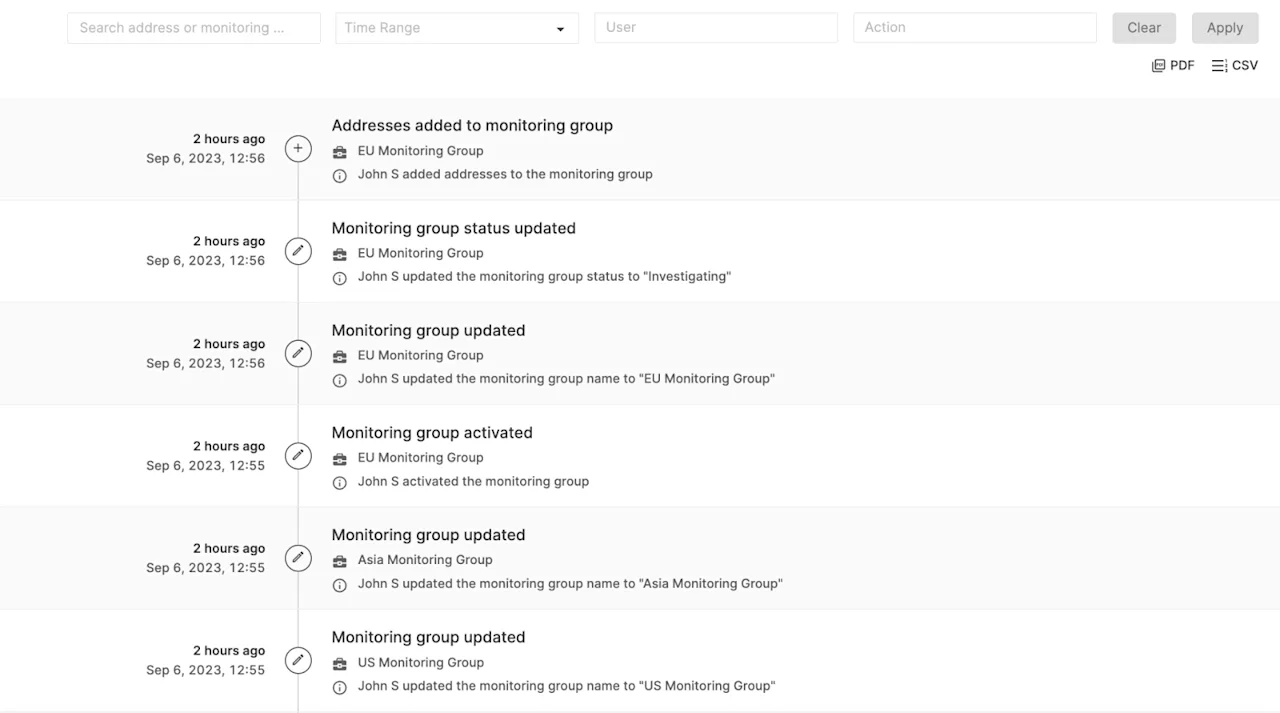Export the log as PDF
The height and width of the screenshot is (713, 1280).
coord(1173,65)
